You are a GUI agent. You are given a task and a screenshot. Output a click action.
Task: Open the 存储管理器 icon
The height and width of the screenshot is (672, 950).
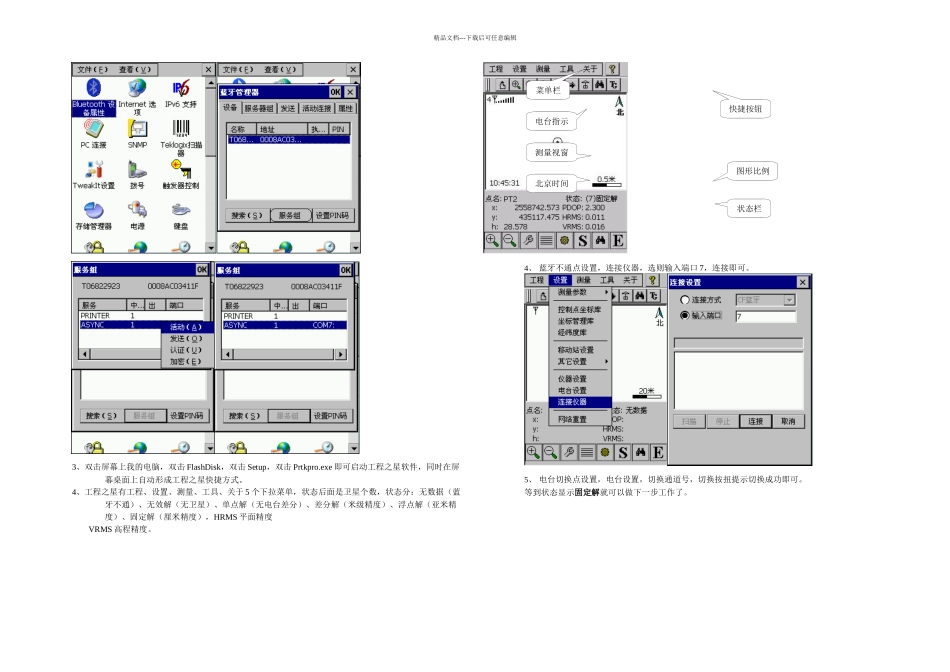(93, 216)
